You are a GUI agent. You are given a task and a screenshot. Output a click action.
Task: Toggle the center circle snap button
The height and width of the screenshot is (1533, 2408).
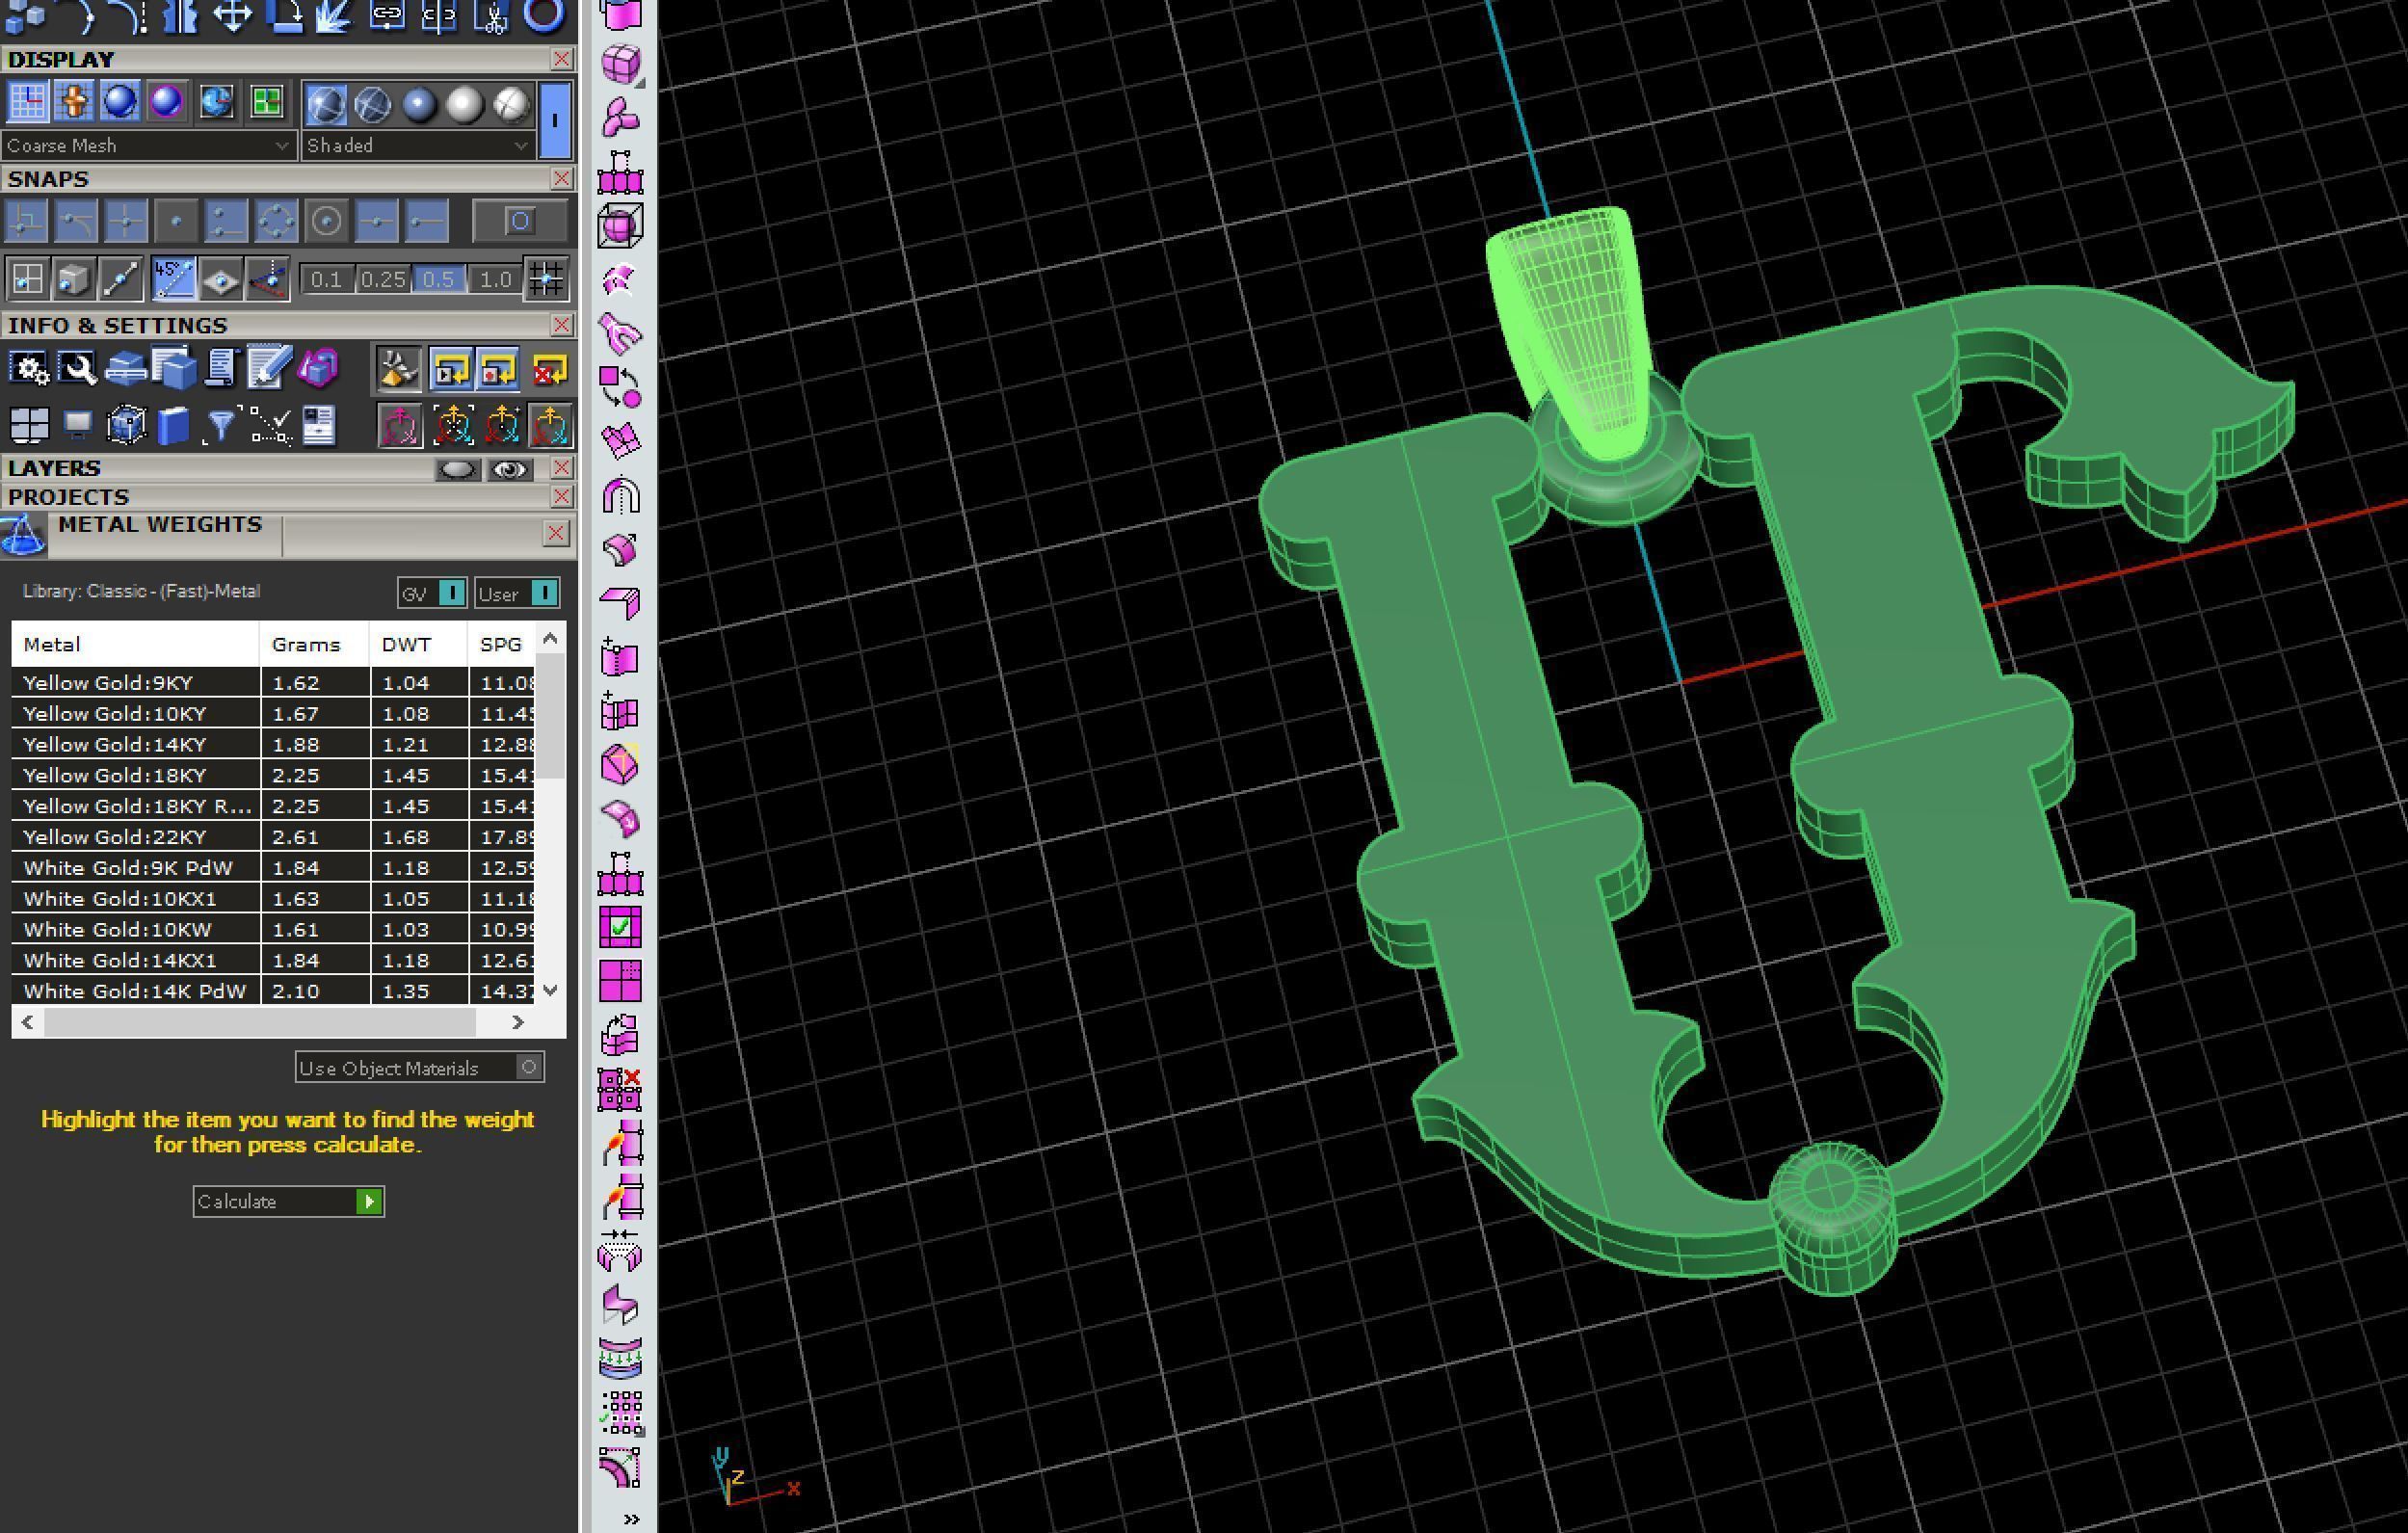pos(326,221)
